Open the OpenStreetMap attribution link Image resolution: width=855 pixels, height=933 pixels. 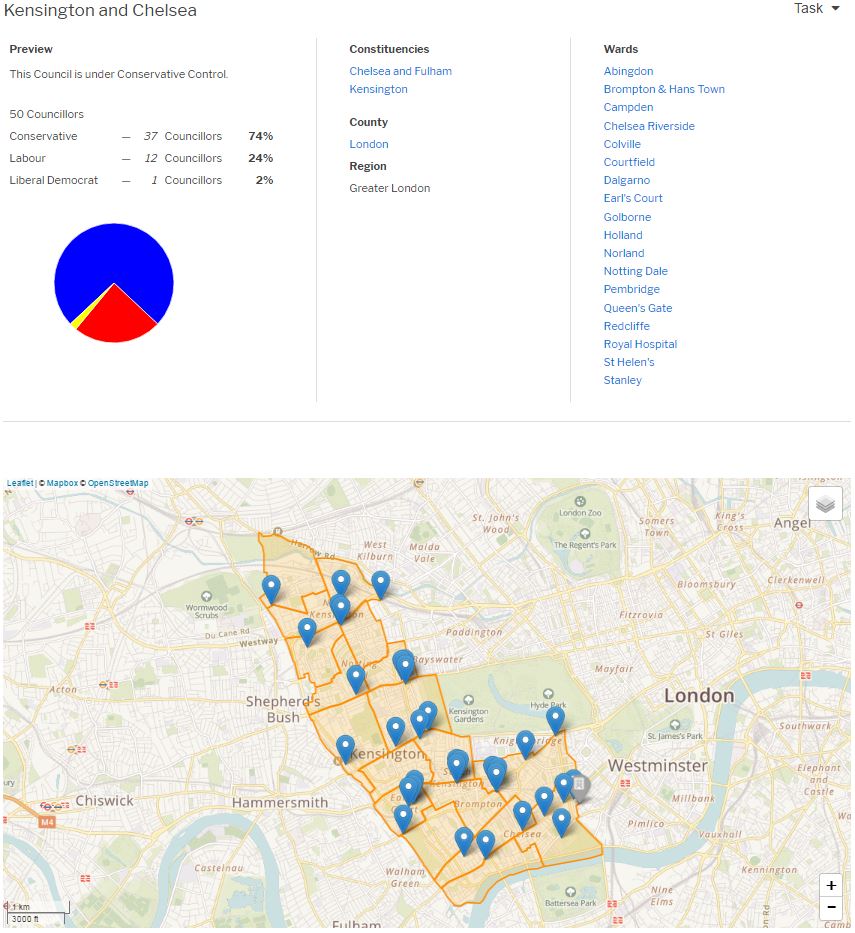pos(117,483)
